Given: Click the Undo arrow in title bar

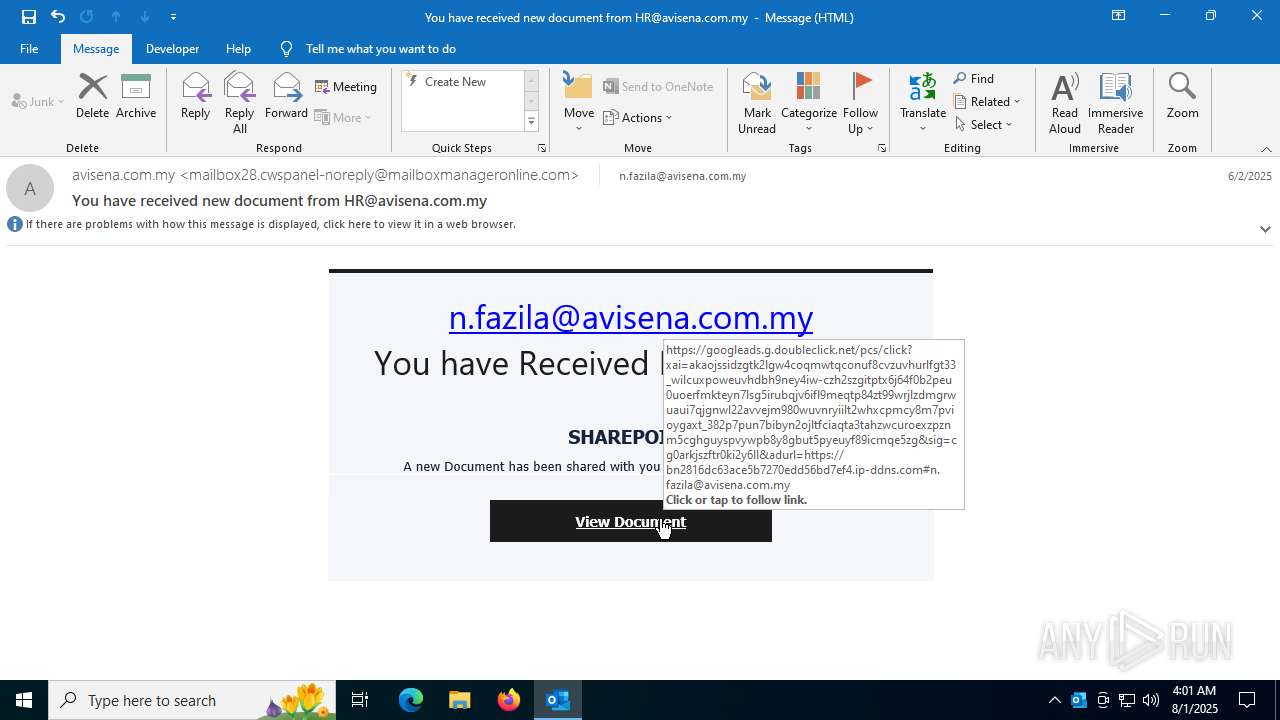Looking at the screenshot, I should click(x=58, y=16).
